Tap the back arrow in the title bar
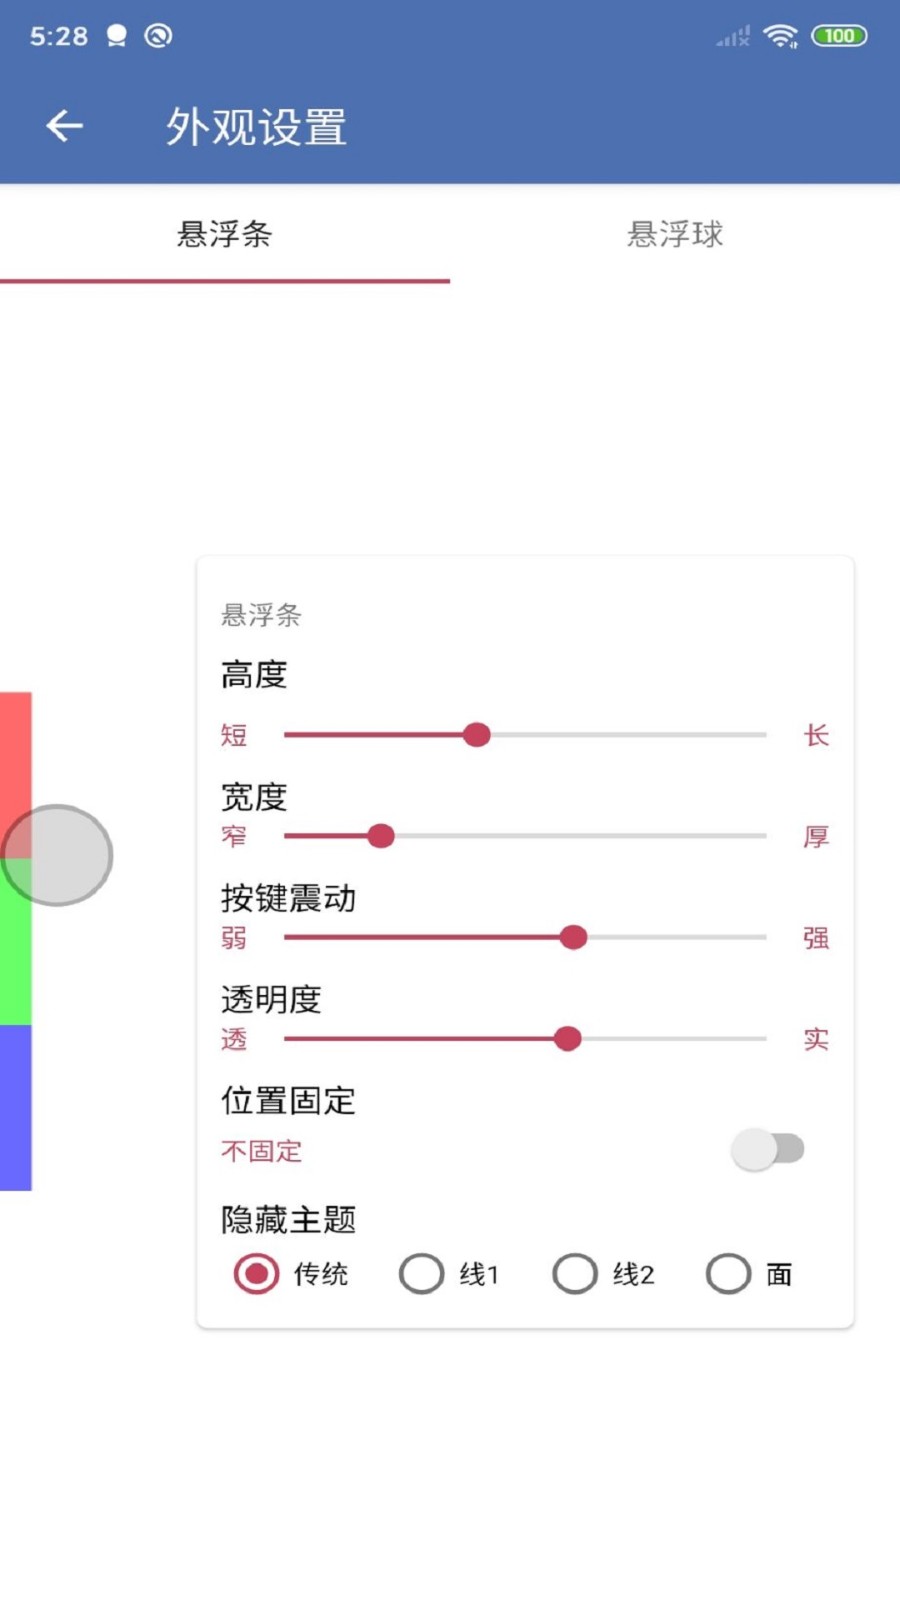The image size is (900, 1600). point(63,124)
